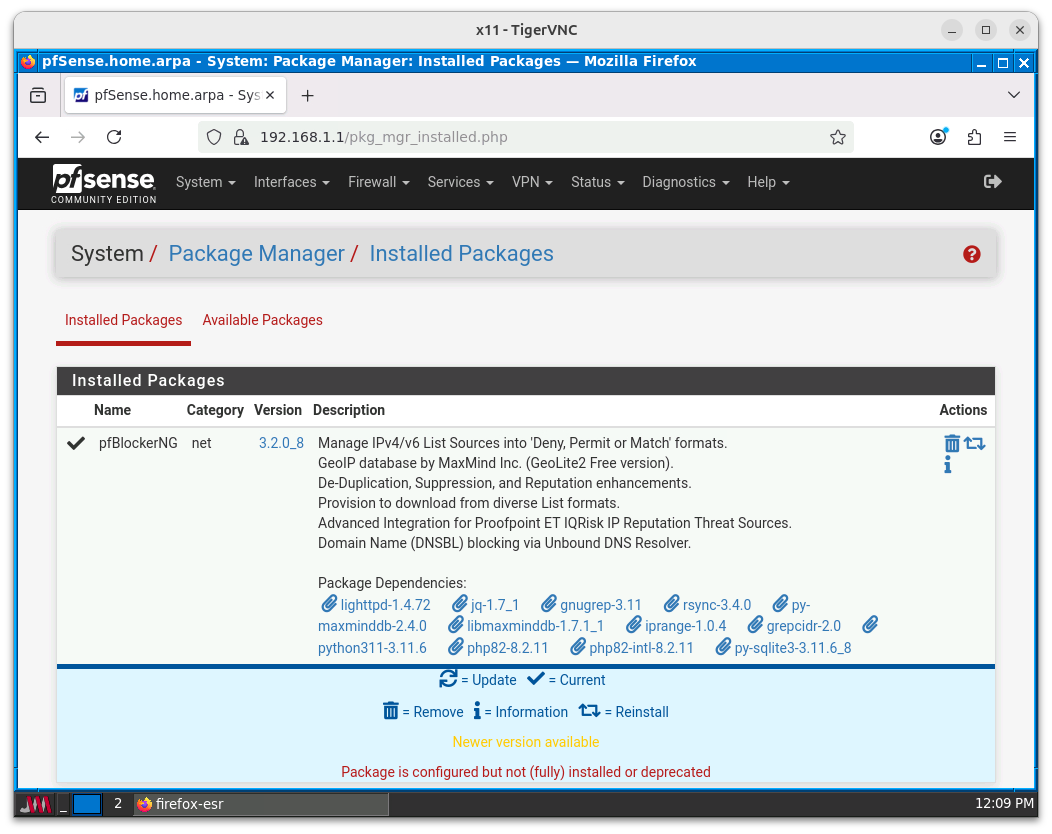Viewport: 1052px width, 834px height.
Task: Open the php82-8.2.11 dependency link
Action: point(498,648)
